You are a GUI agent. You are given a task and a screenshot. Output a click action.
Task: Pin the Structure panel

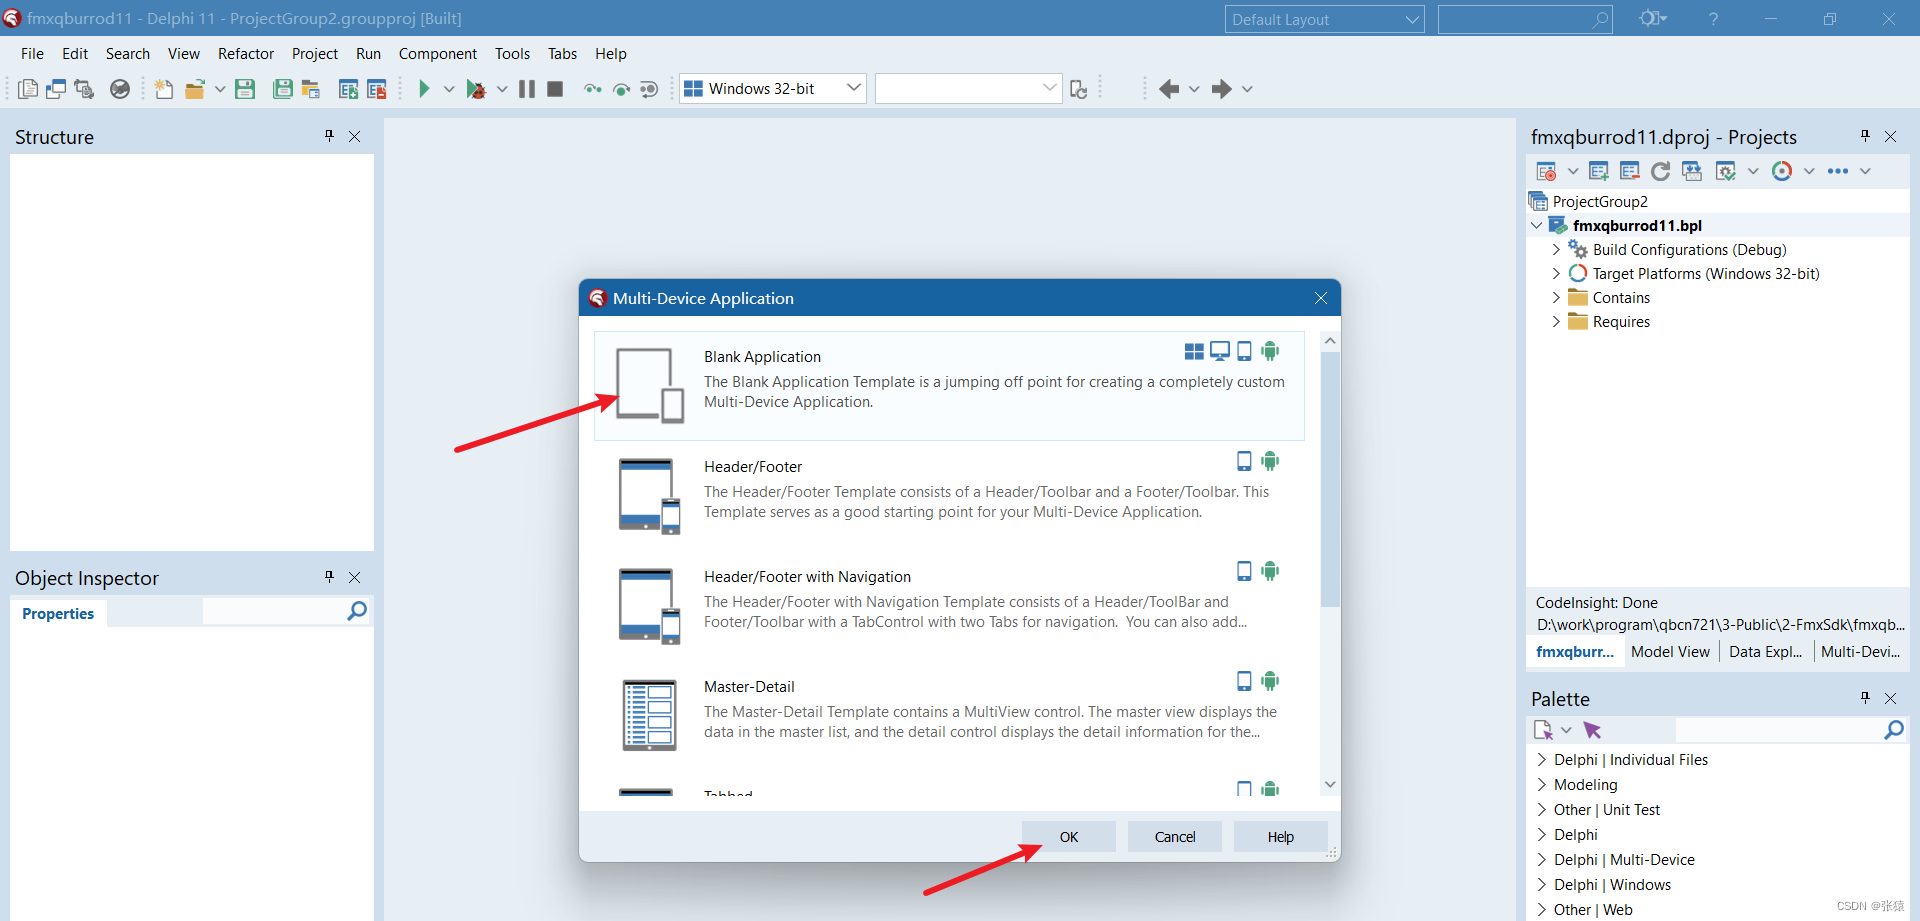tap(329, 136)
